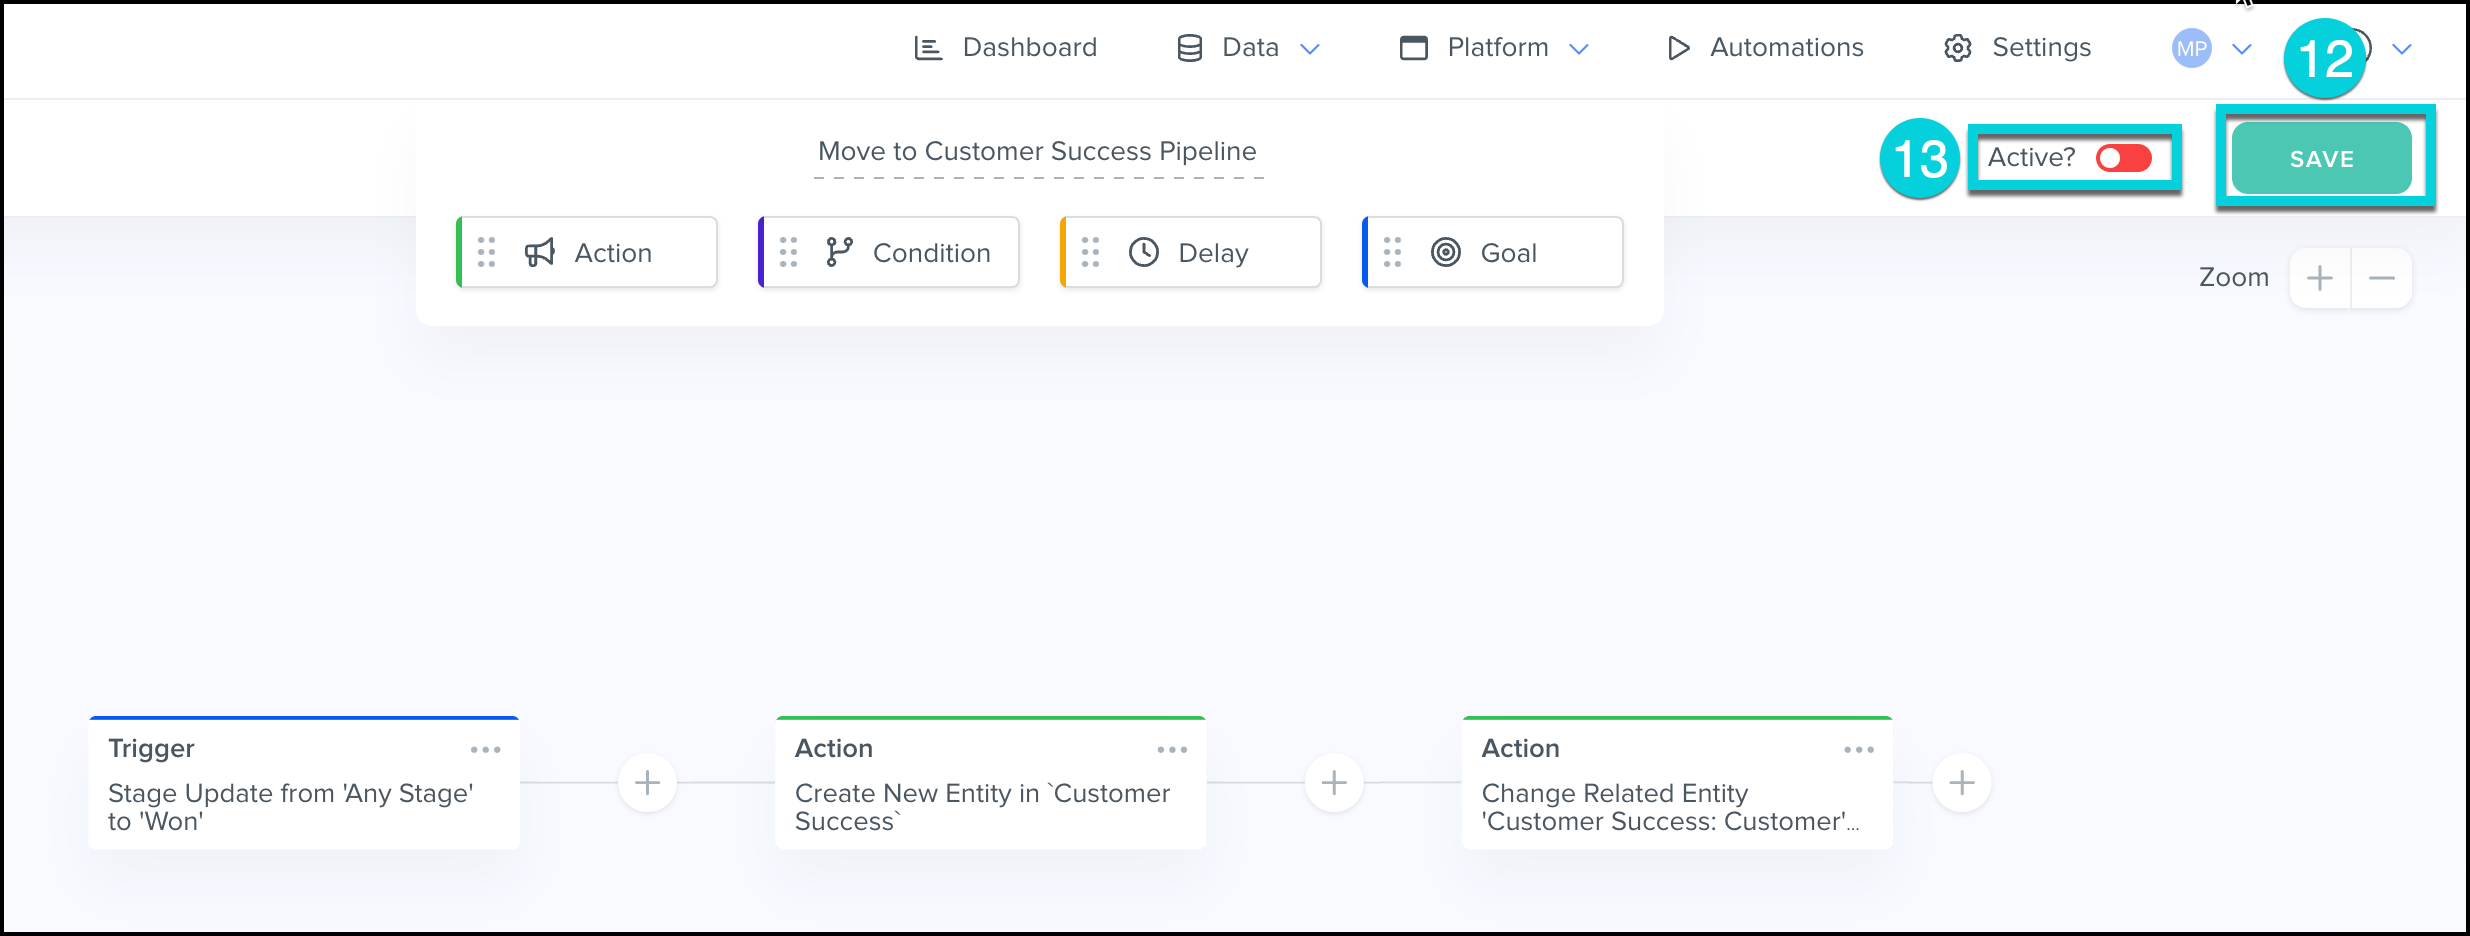This screenshot has width=2470, height=936.
Task: Edit the automation name field
Action: [1037, 152]
